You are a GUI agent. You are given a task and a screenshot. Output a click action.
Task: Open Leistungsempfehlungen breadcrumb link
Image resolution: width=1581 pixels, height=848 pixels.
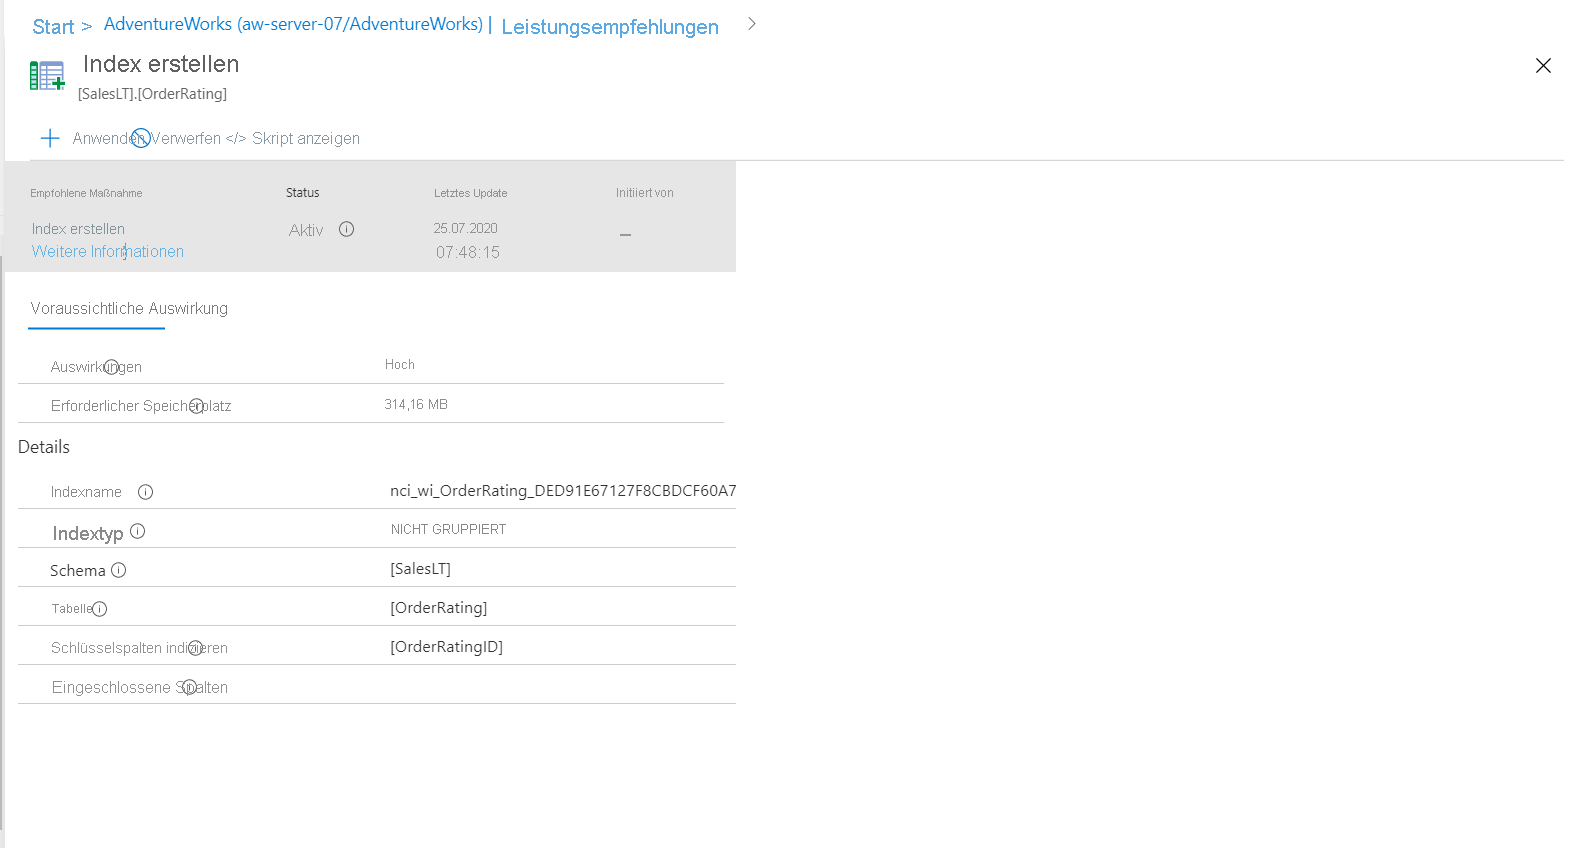[610, 27]
